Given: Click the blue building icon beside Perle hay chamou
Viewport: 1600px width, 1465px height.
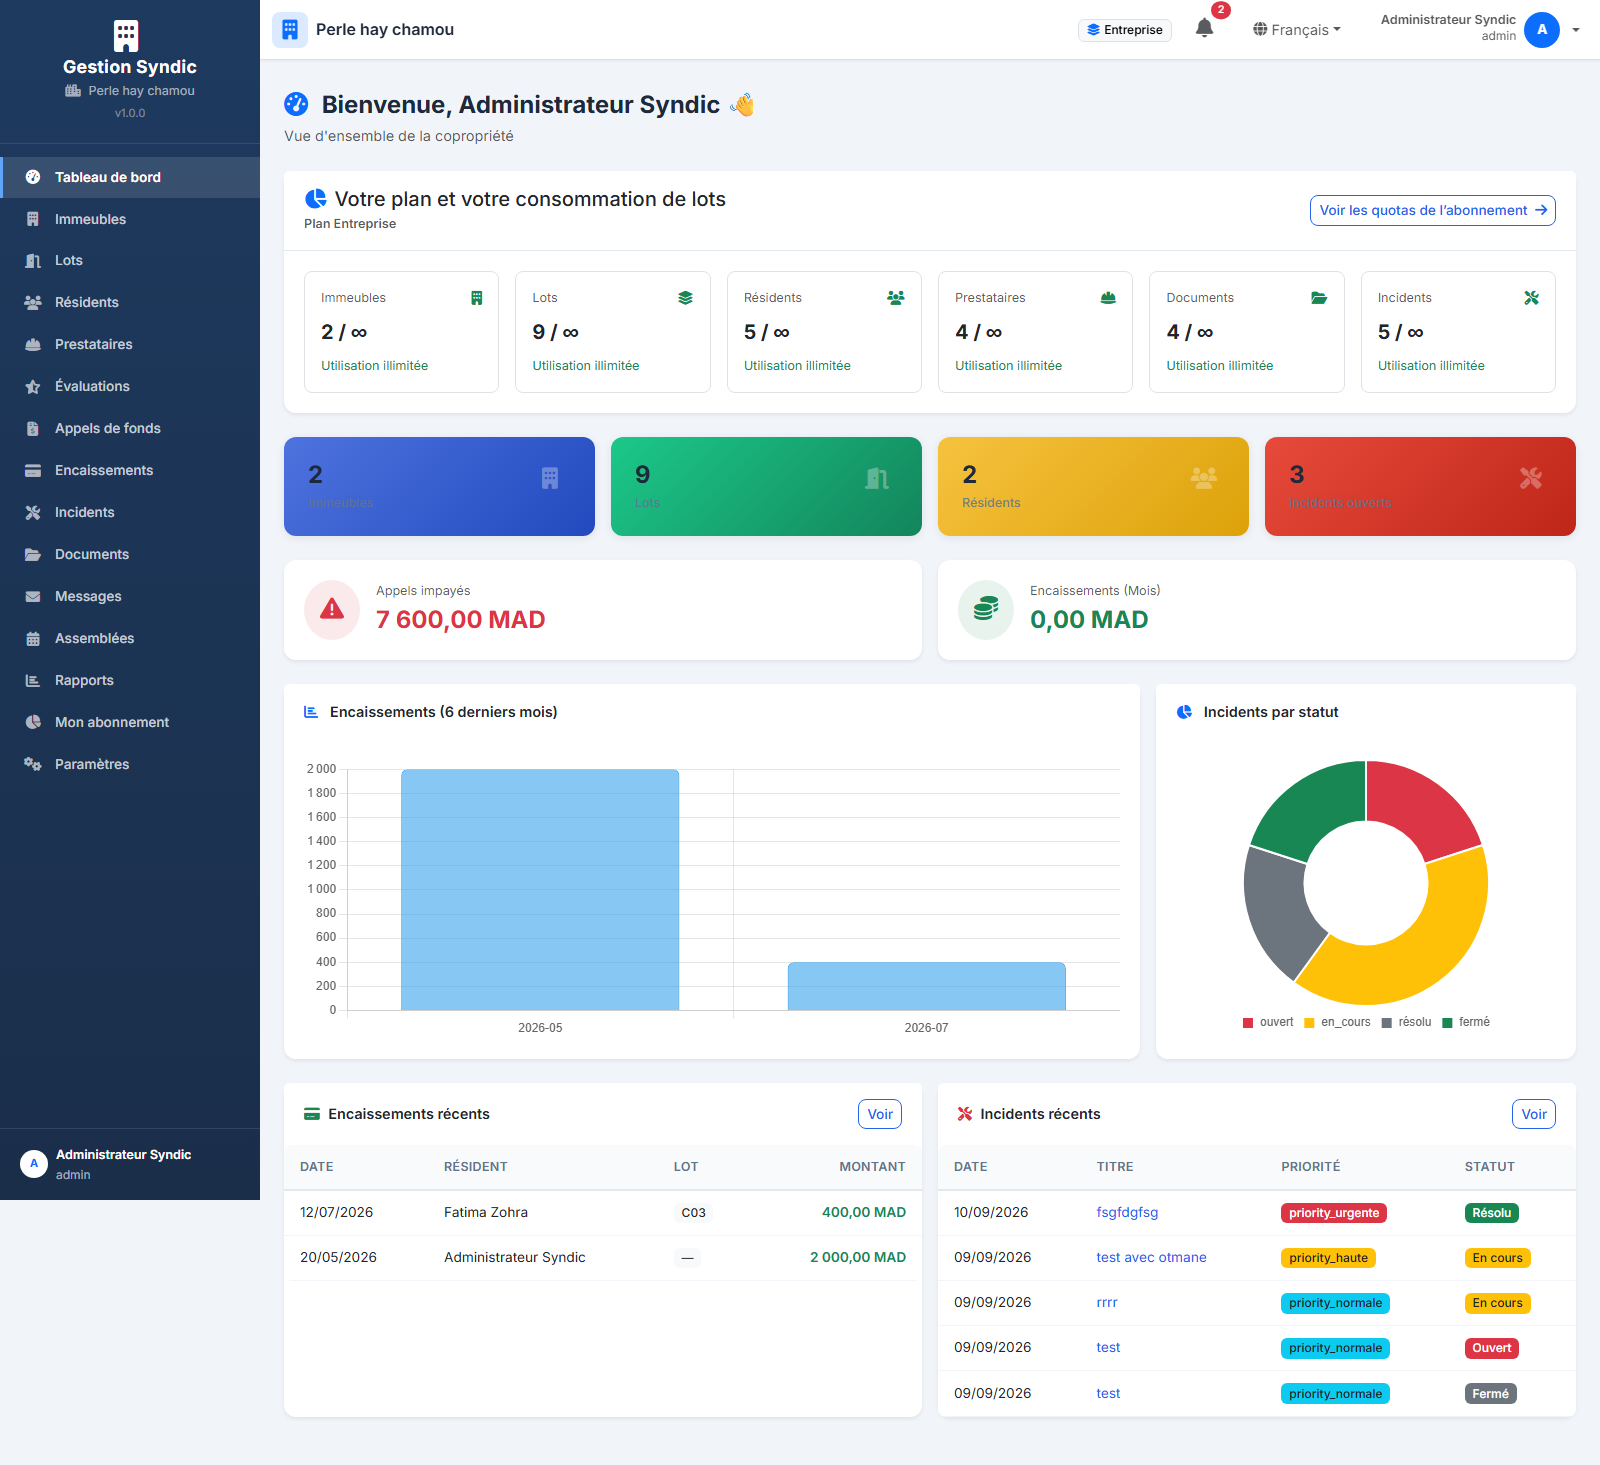Looking at the screenshot, I should point(290,30).
